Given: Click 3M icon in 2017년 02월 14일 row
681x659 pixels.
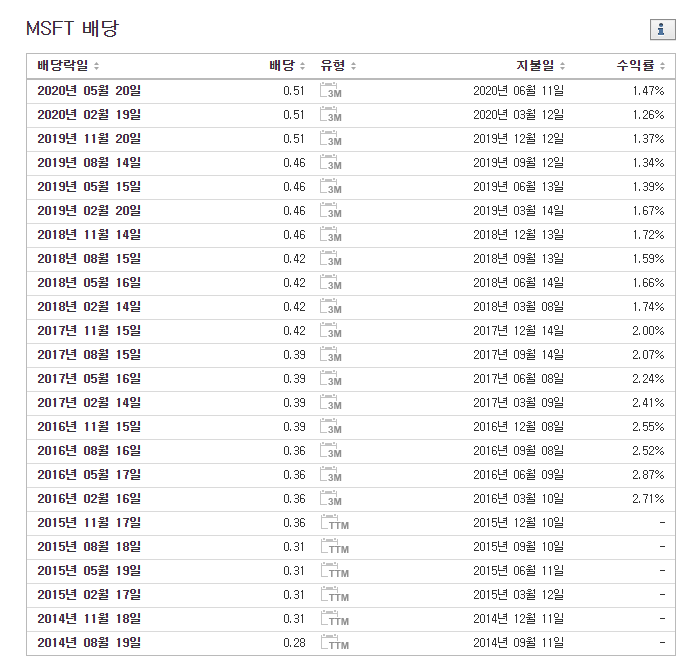Looking at the screenshot, I should tap(331, 403).
